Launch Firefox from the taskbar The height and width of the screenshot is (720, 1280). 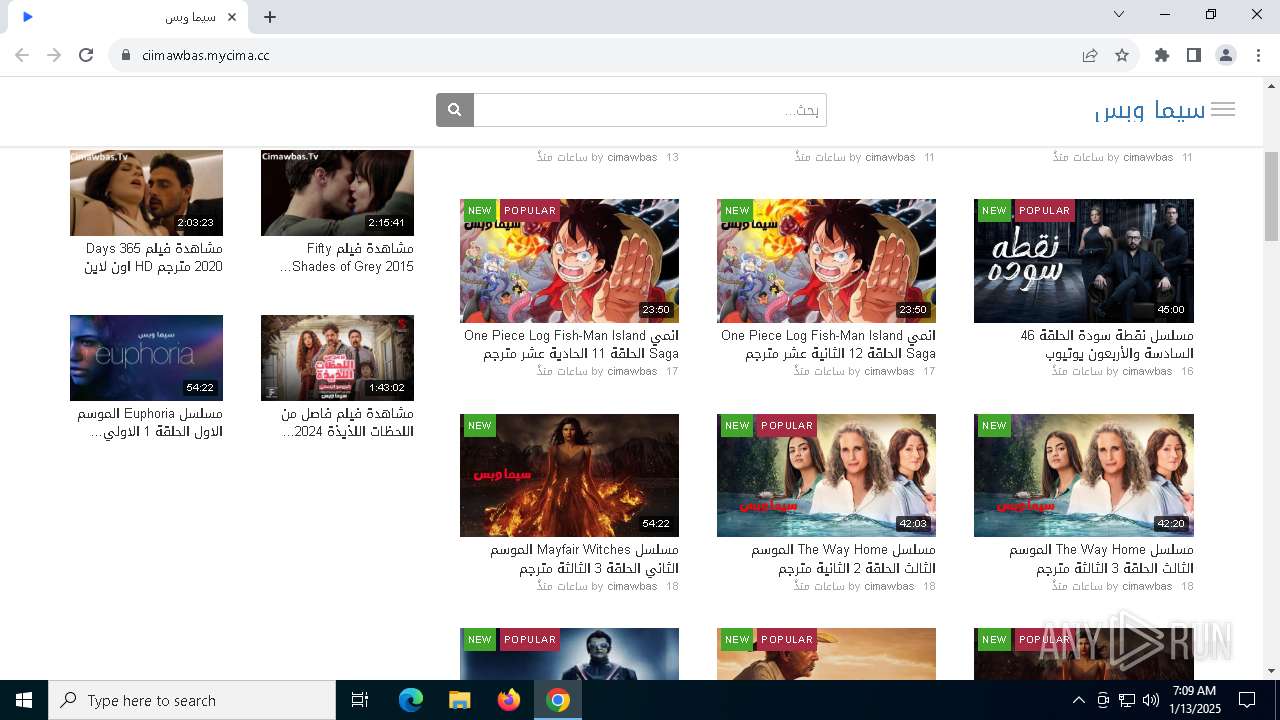coord(509,700)
